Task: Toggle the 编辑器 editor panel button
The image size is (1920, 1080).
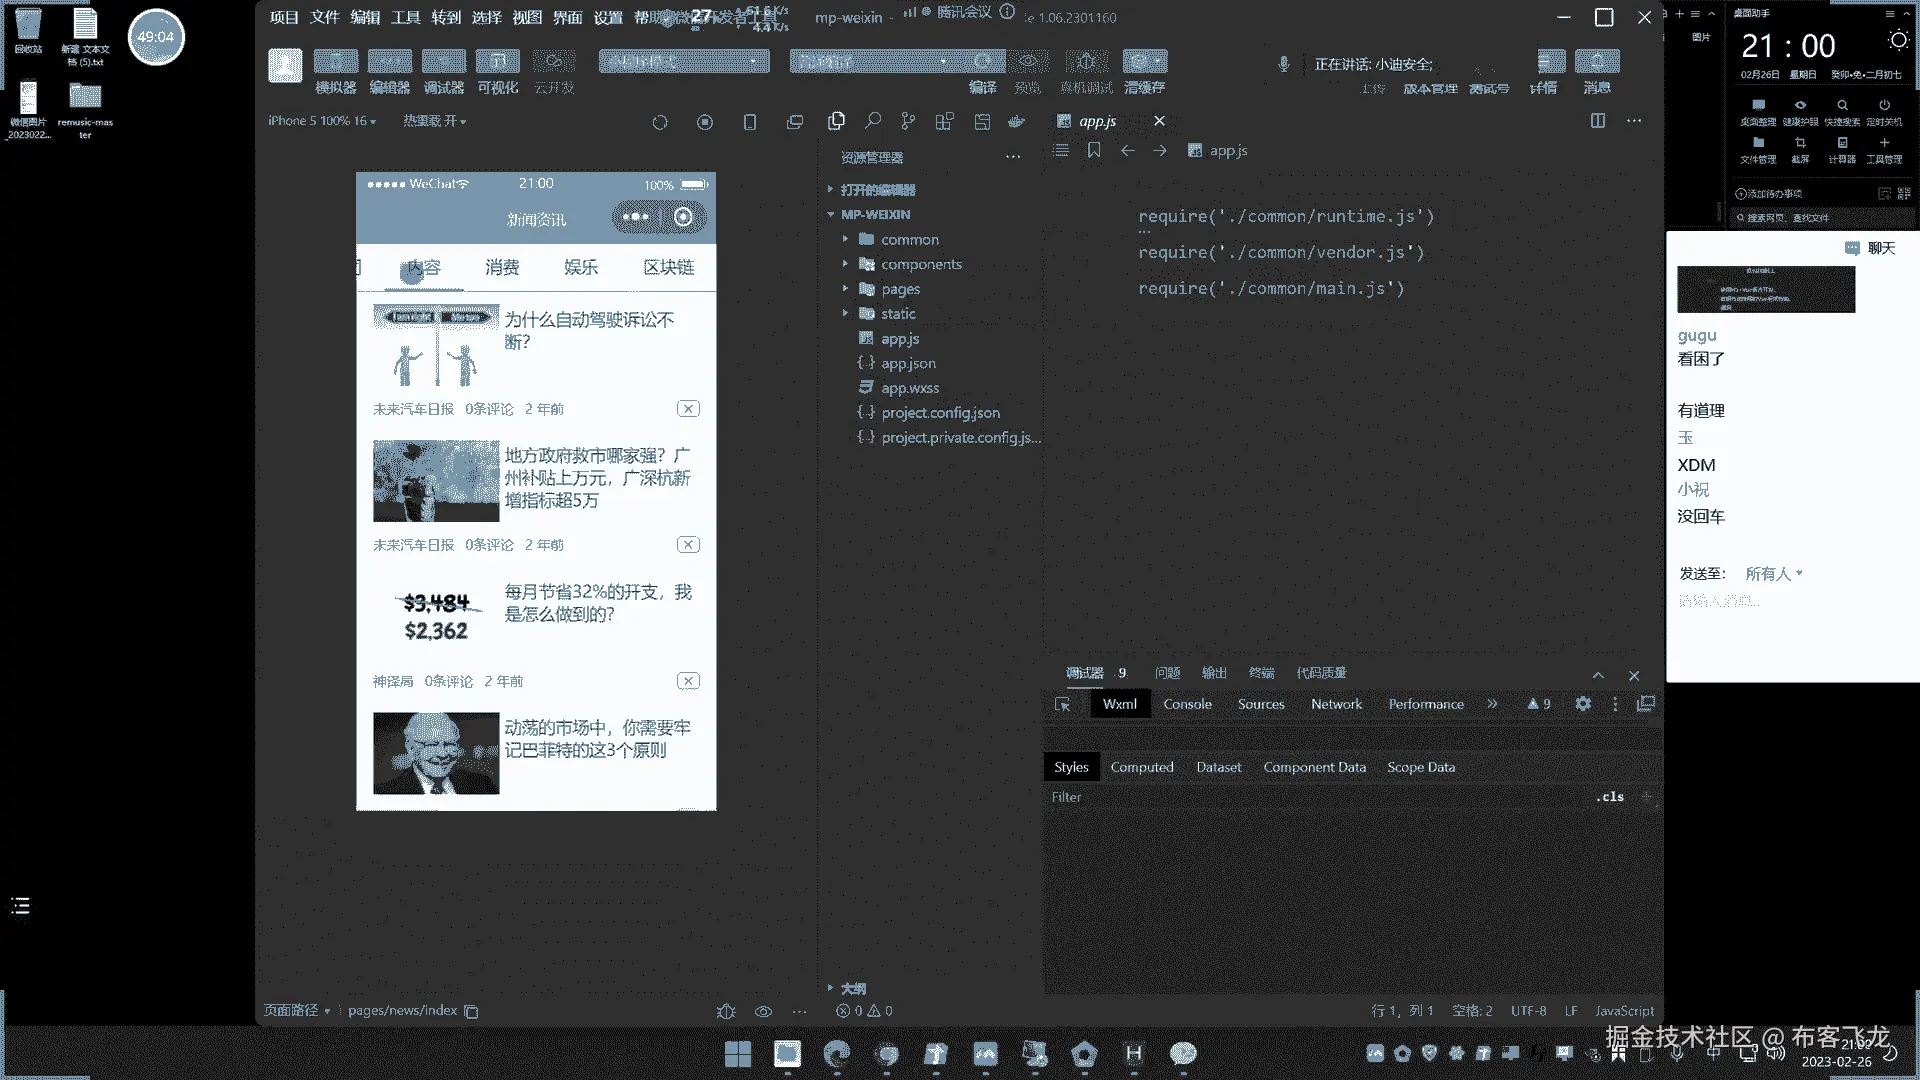Action: (390, 62)
